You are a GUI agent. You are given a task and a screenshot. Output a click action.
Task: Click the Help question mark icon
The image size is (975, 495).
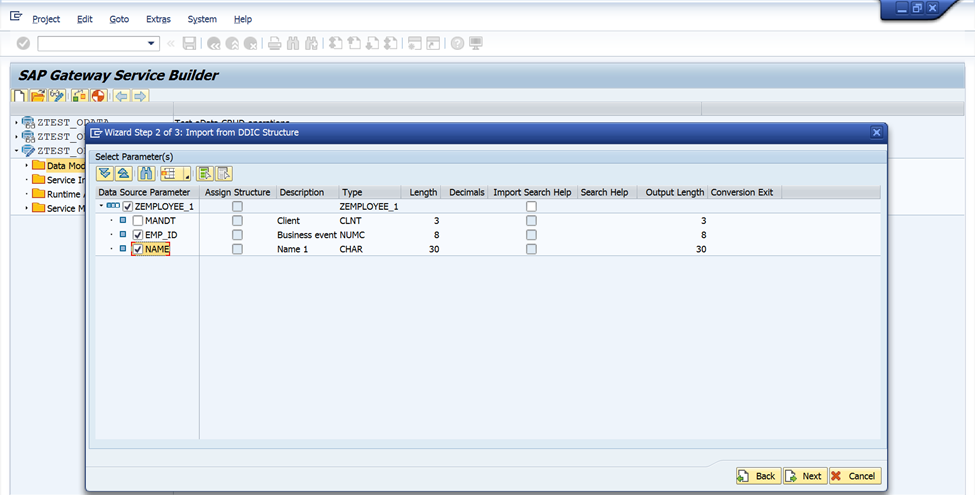point(458,44)
